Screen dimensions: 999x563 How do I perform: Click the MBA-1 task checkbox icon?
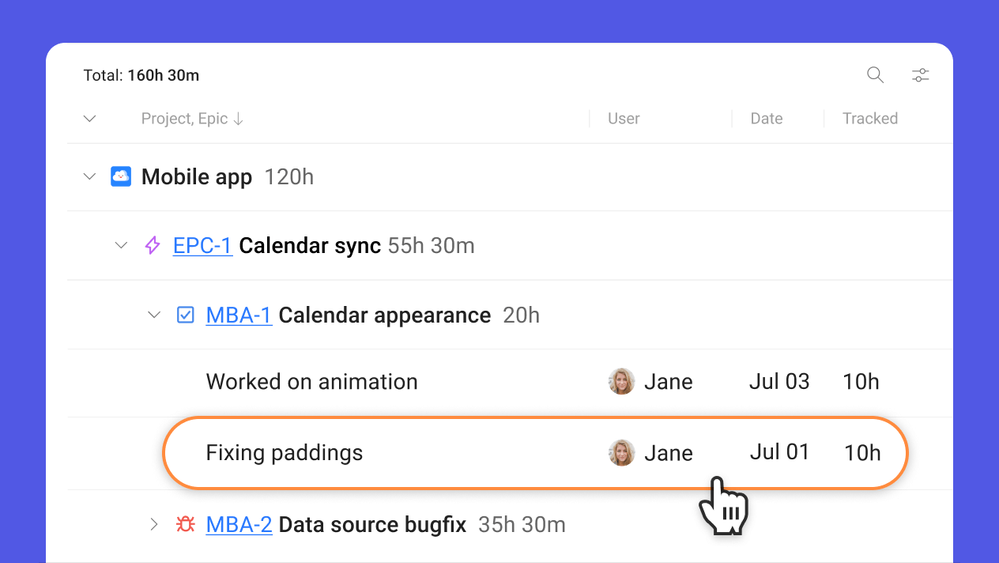tap(185, 315)
